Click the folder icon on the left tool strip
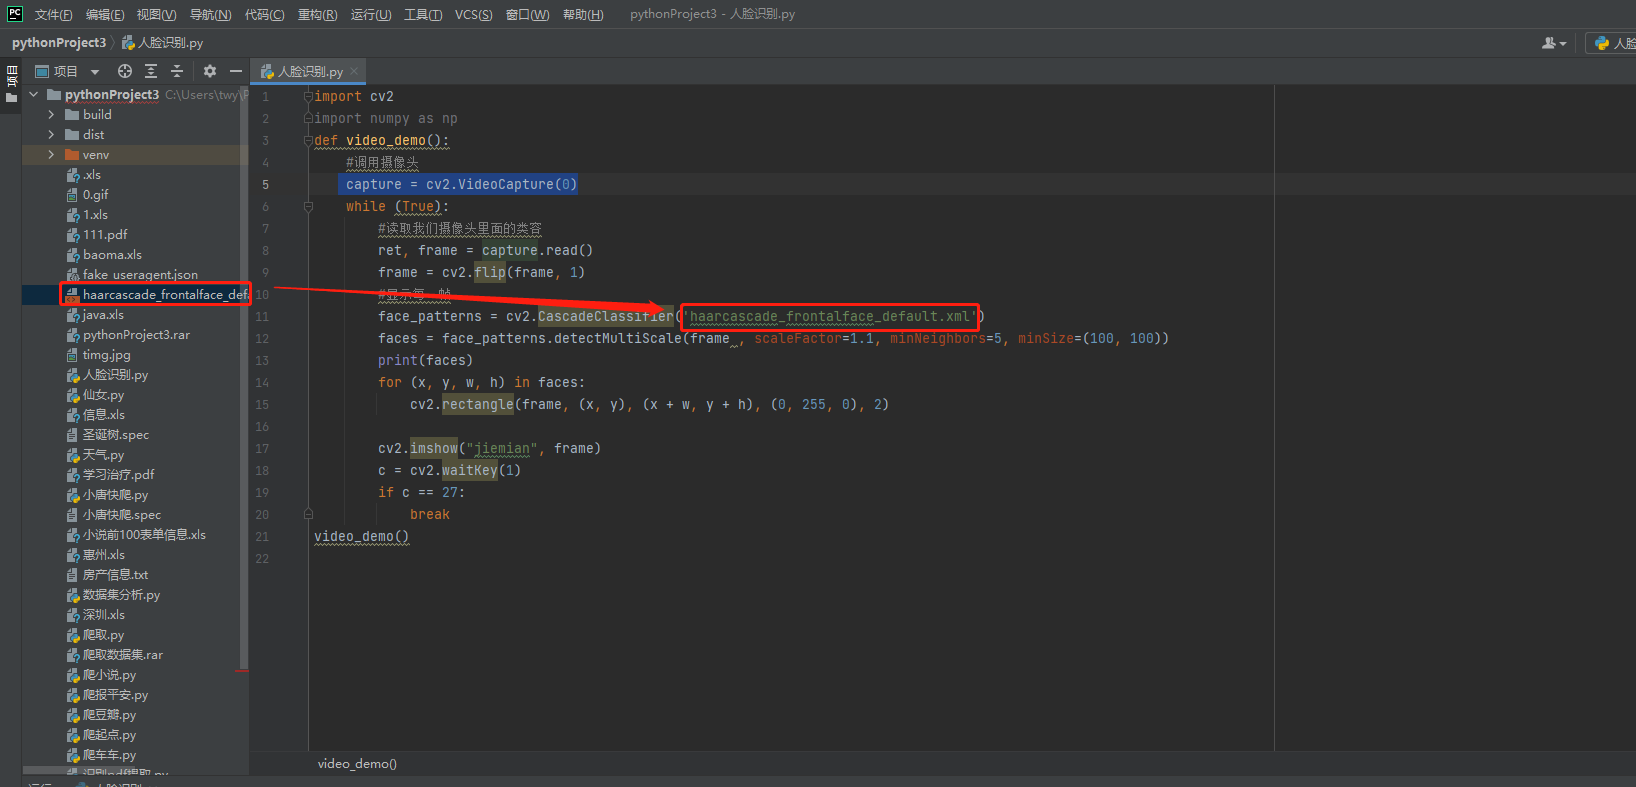The width and height of the screenshot is (1636, 787). [x=12, y=98]
